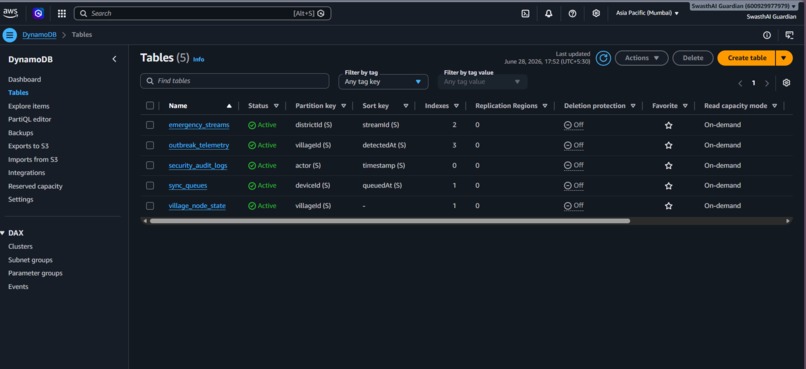This screenshot has width=806, height=369.
Task: Open the Info link next to Tables
Action: tap(198, 60)
